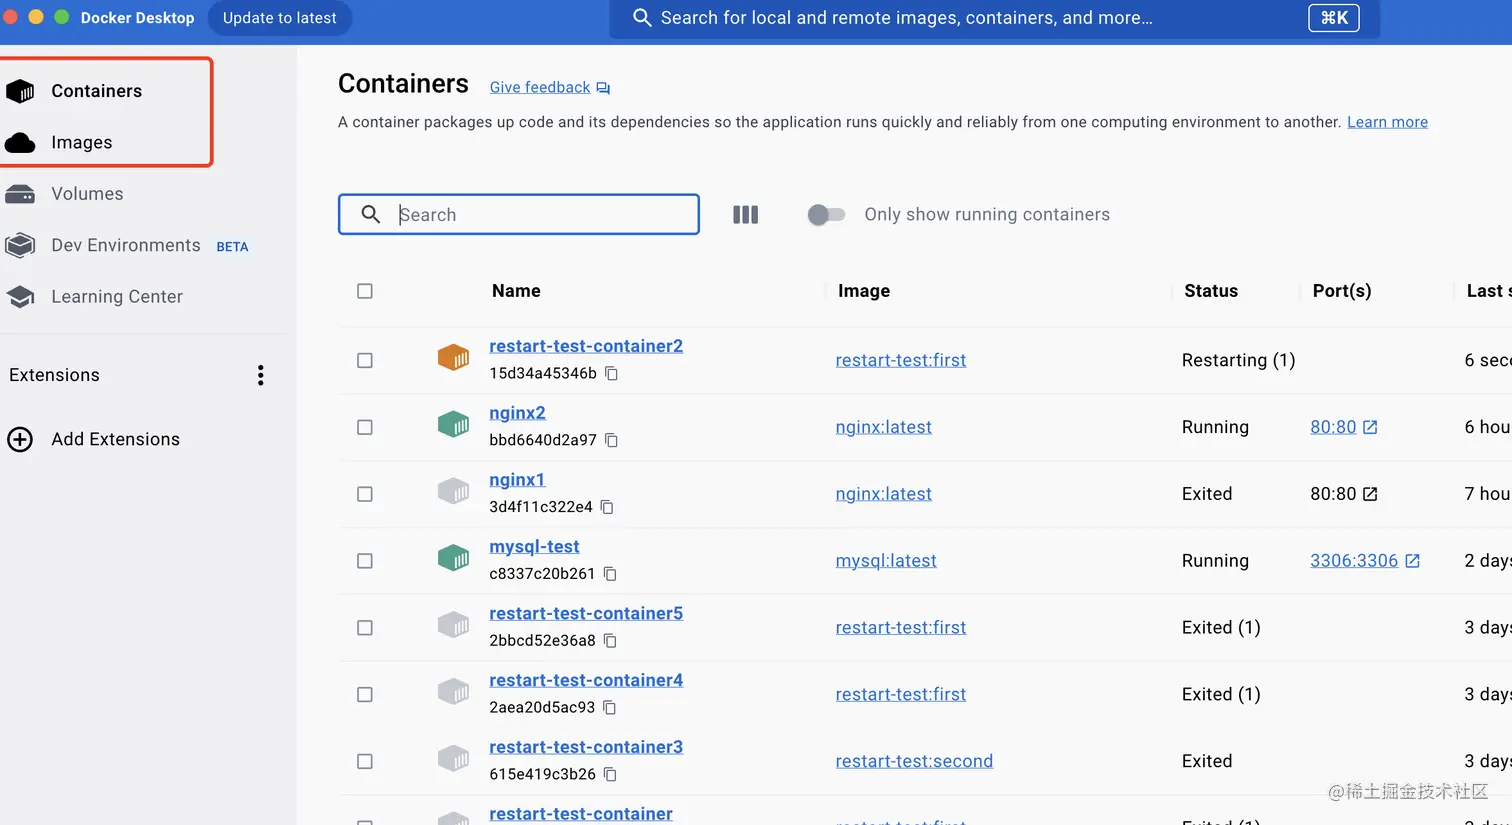Click the feedback chat icon beside Give feedback
Viewport: 1512px width, 825px height.
pyautogui.click(x=603, y=88)
